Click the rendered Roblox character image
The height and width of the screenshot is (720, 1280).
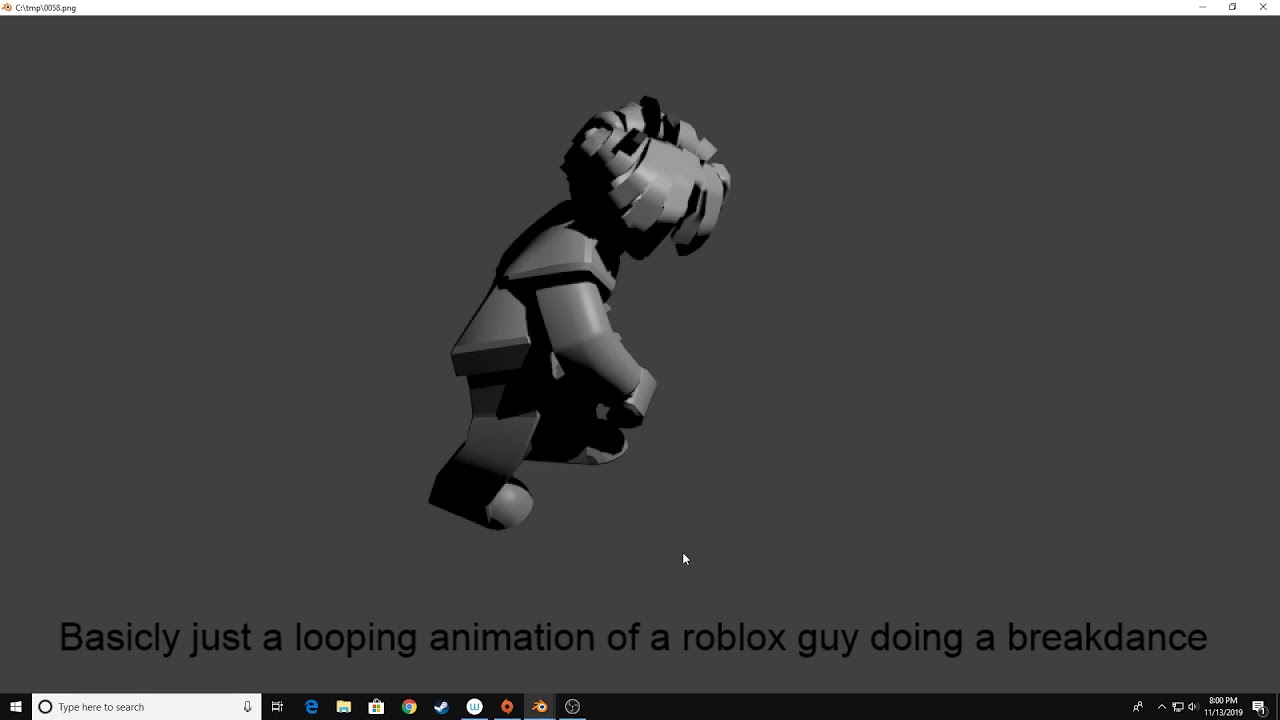(x=580, y=312)
